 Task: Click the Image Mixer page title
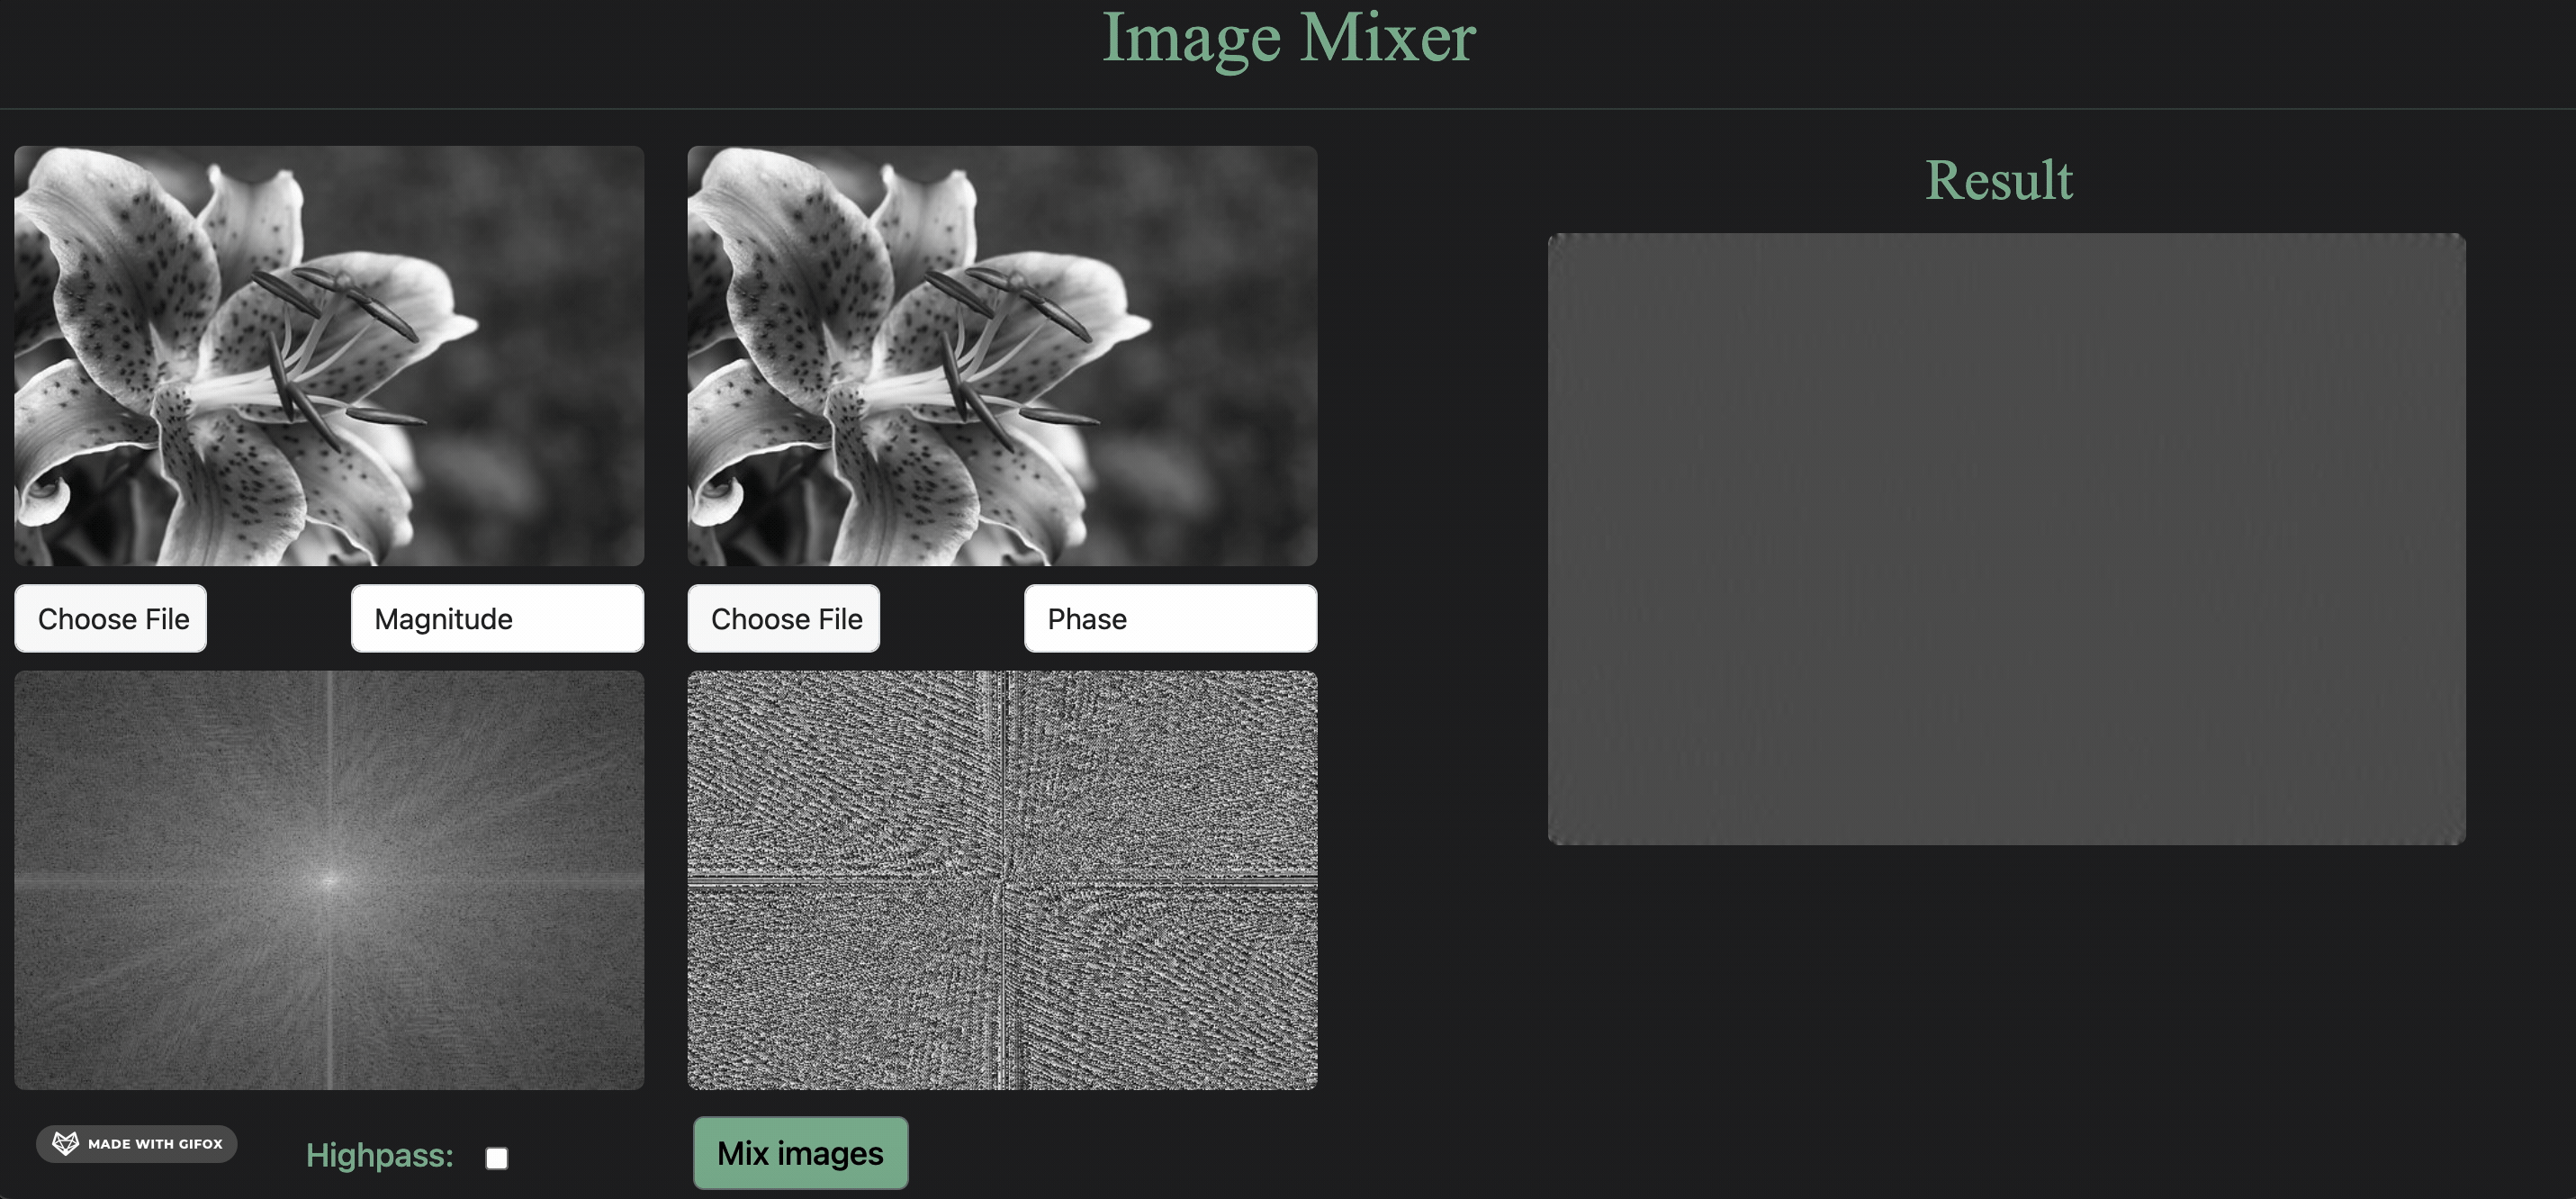(1288, 38)
